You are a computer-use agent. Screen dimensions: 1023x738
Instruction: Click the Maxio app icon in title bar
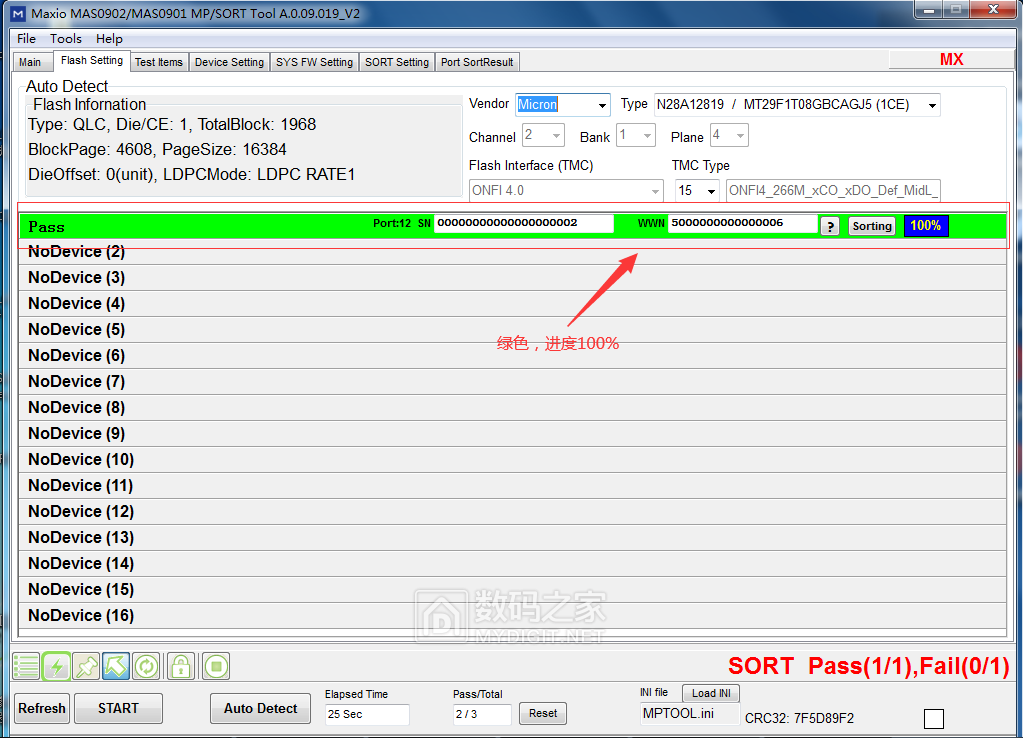(x=18, y=13)
